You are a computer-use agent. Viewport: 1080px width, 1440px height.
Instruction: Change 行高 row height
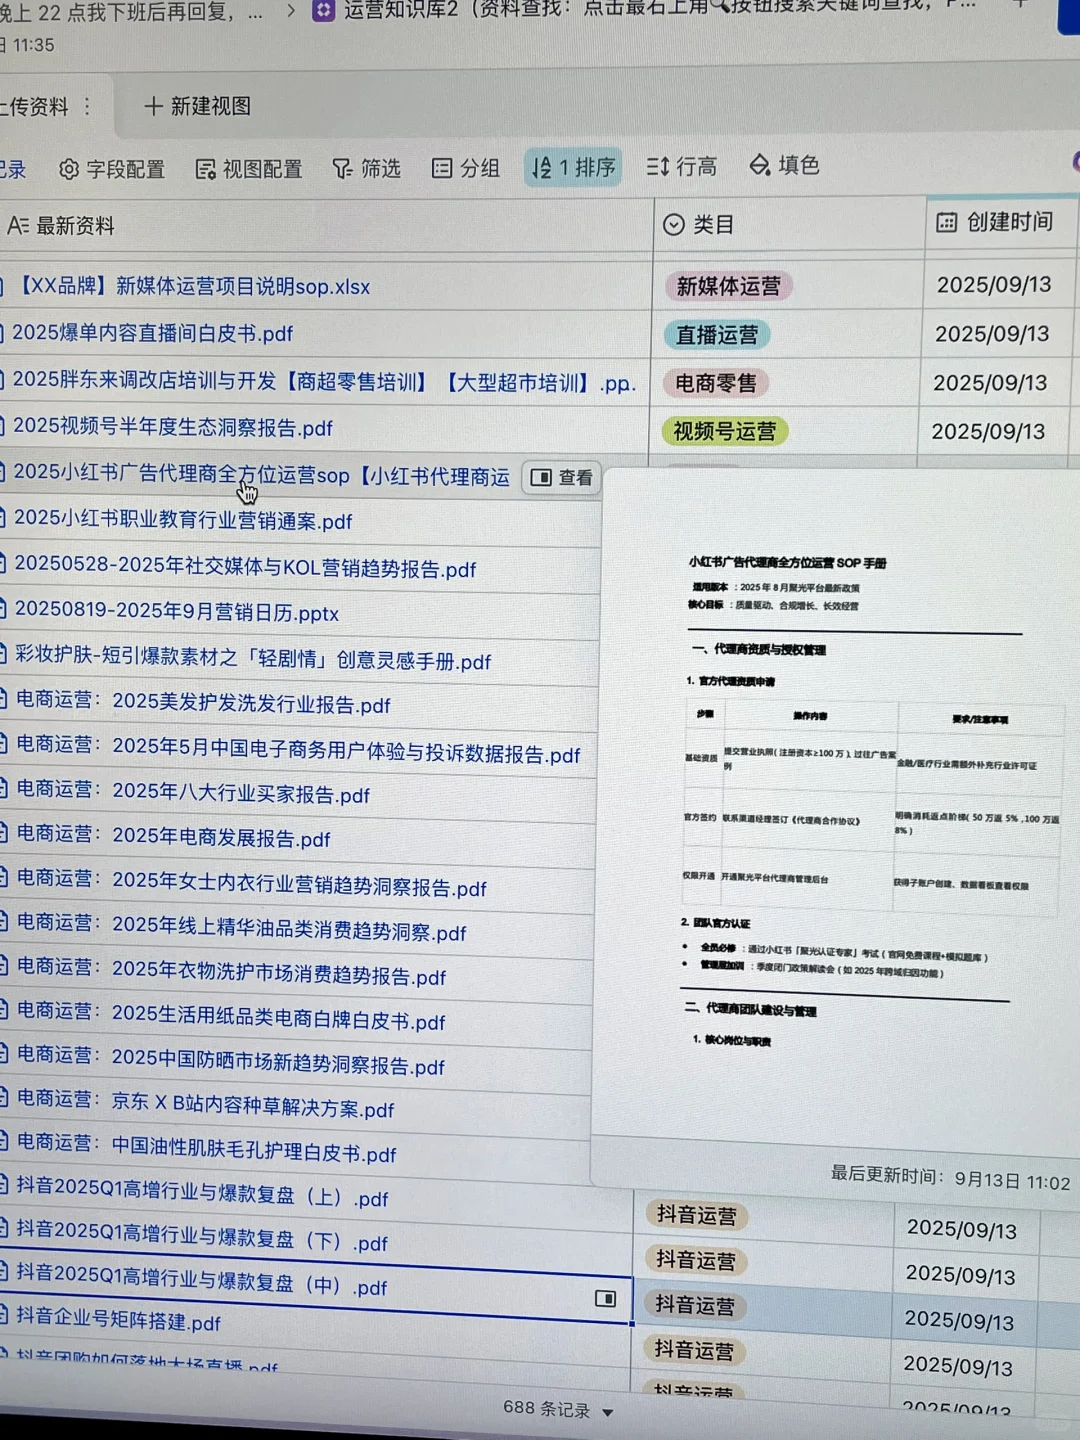click(682, 166)
